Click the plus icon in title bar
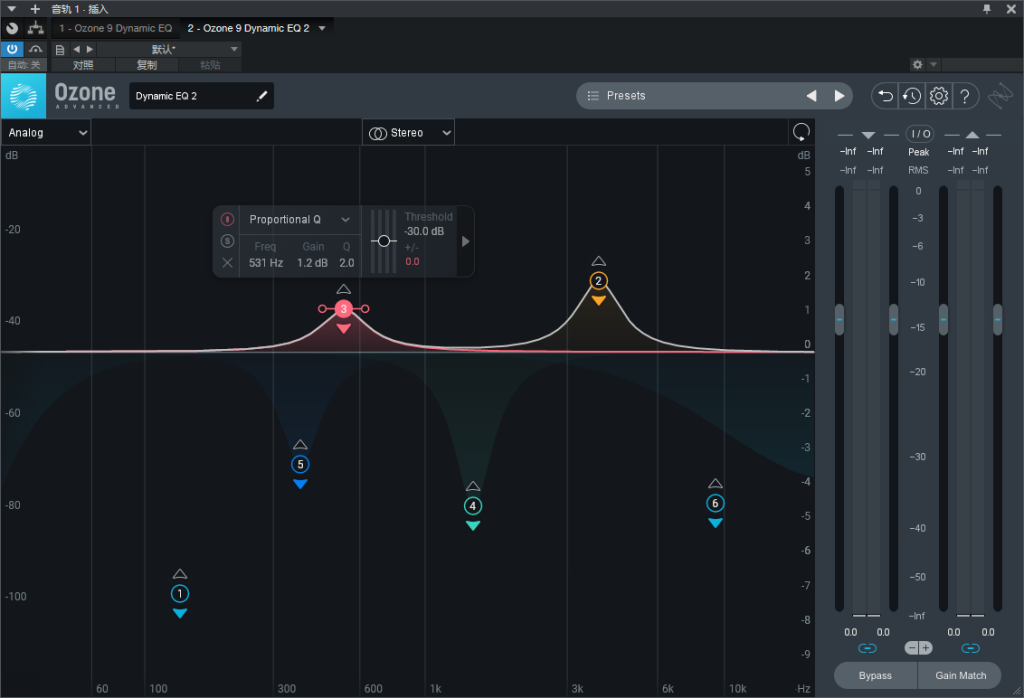 (35, 9)
